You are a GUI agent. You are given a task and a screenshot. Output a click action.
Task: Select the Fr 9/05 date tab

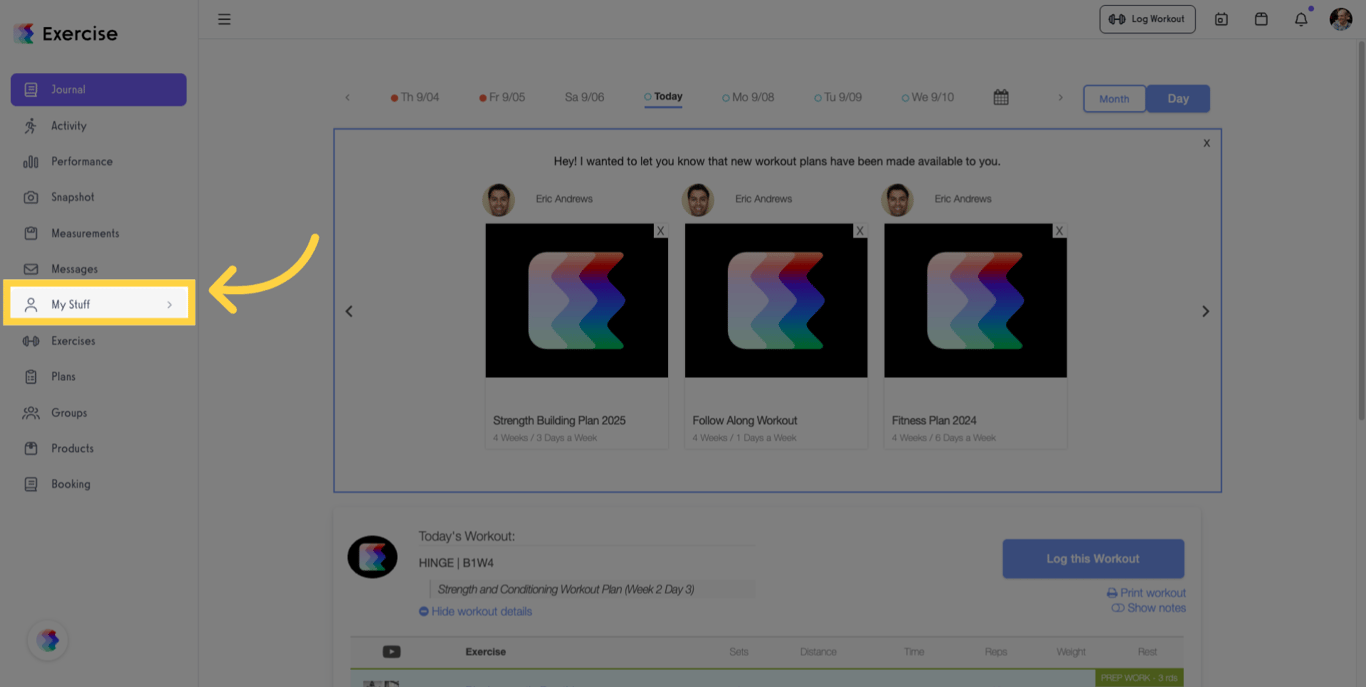coord(502,98)
